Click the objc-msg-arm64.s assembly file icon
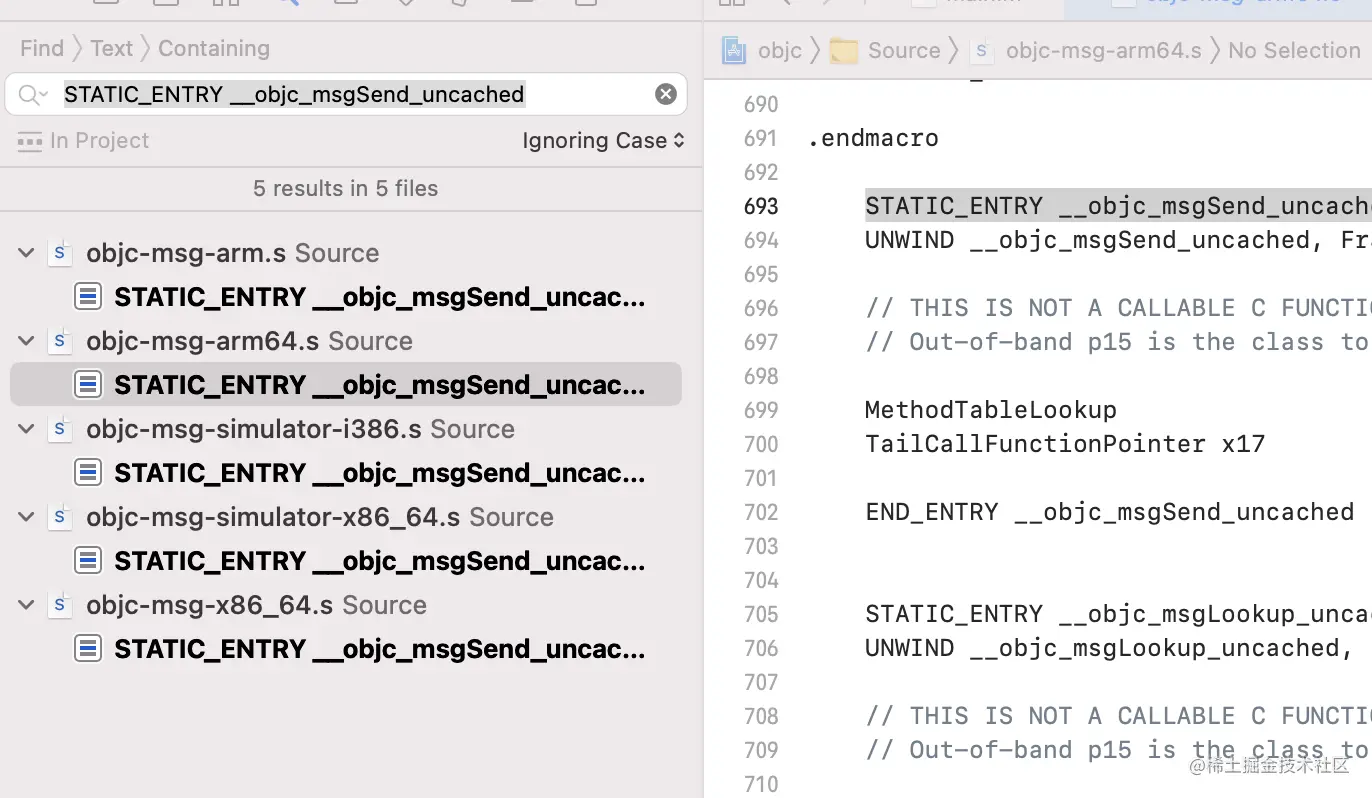This screenshot has width=1372, height=798. (60, 341)
